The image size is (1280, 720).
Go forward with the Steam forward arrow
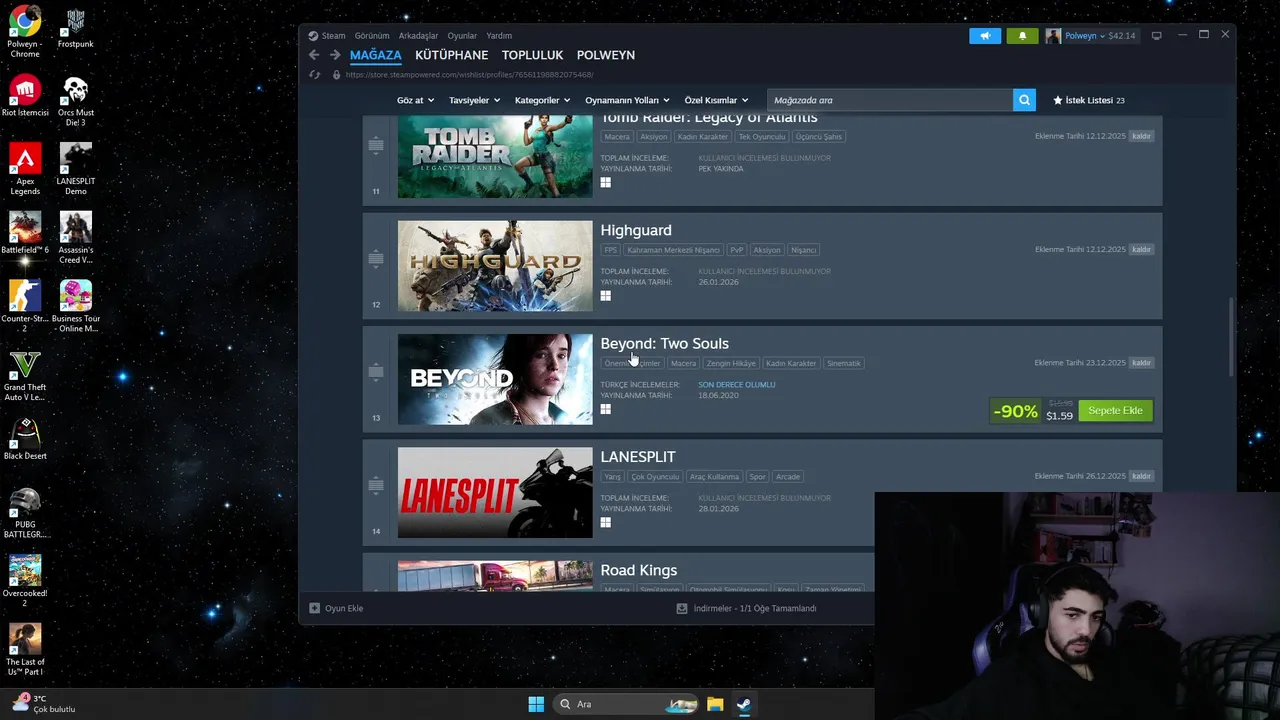335,55
